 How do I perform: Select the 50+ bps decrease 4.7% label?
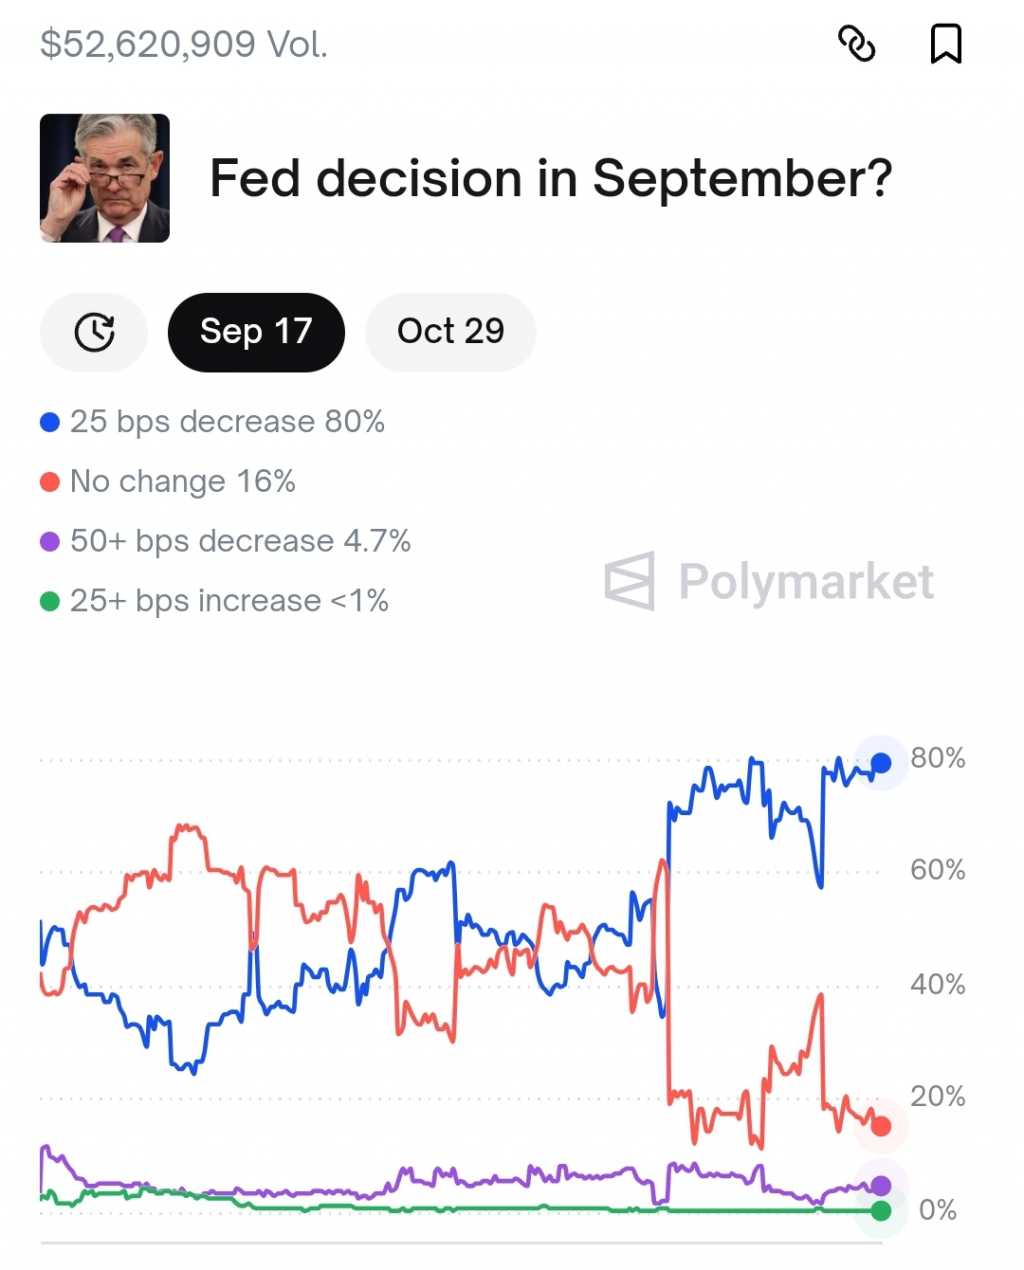tap(240, 542)
